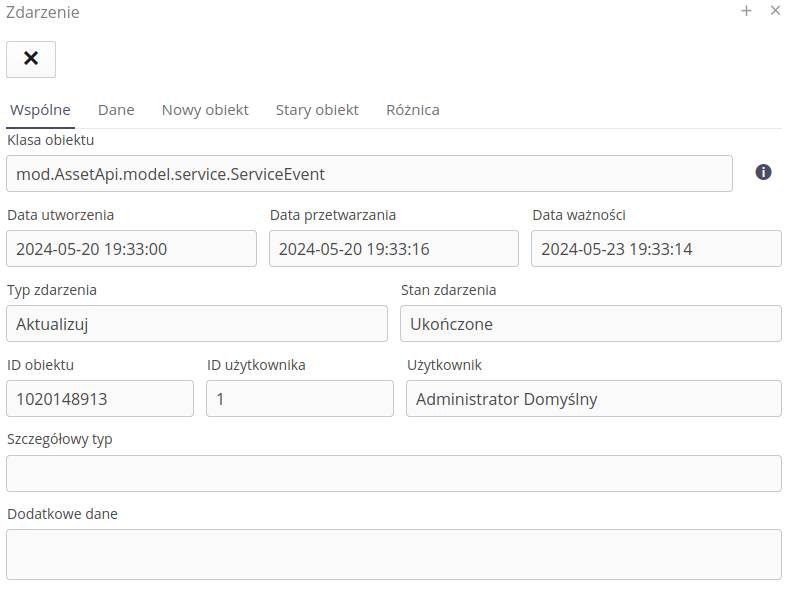Click the info icon beside Klasa obiektu

click(x=763, y=172)
